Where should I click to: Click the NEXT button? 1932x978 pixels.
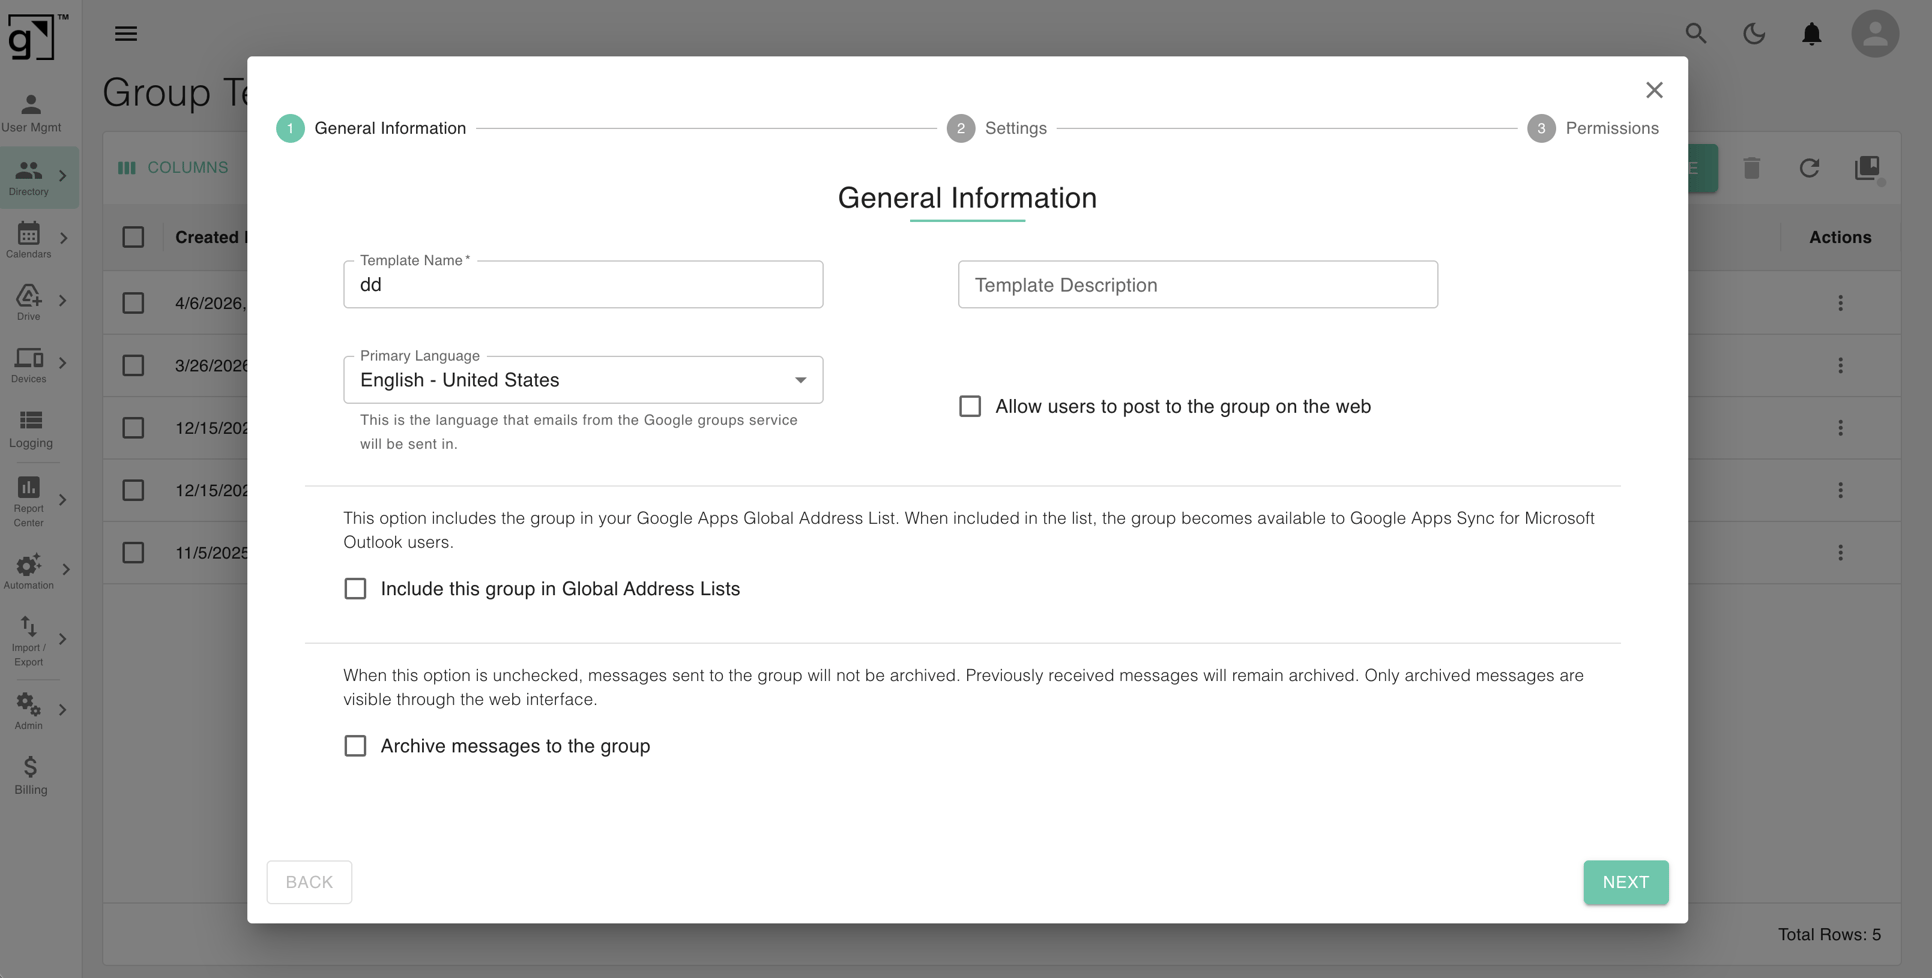pos(1626,882)
